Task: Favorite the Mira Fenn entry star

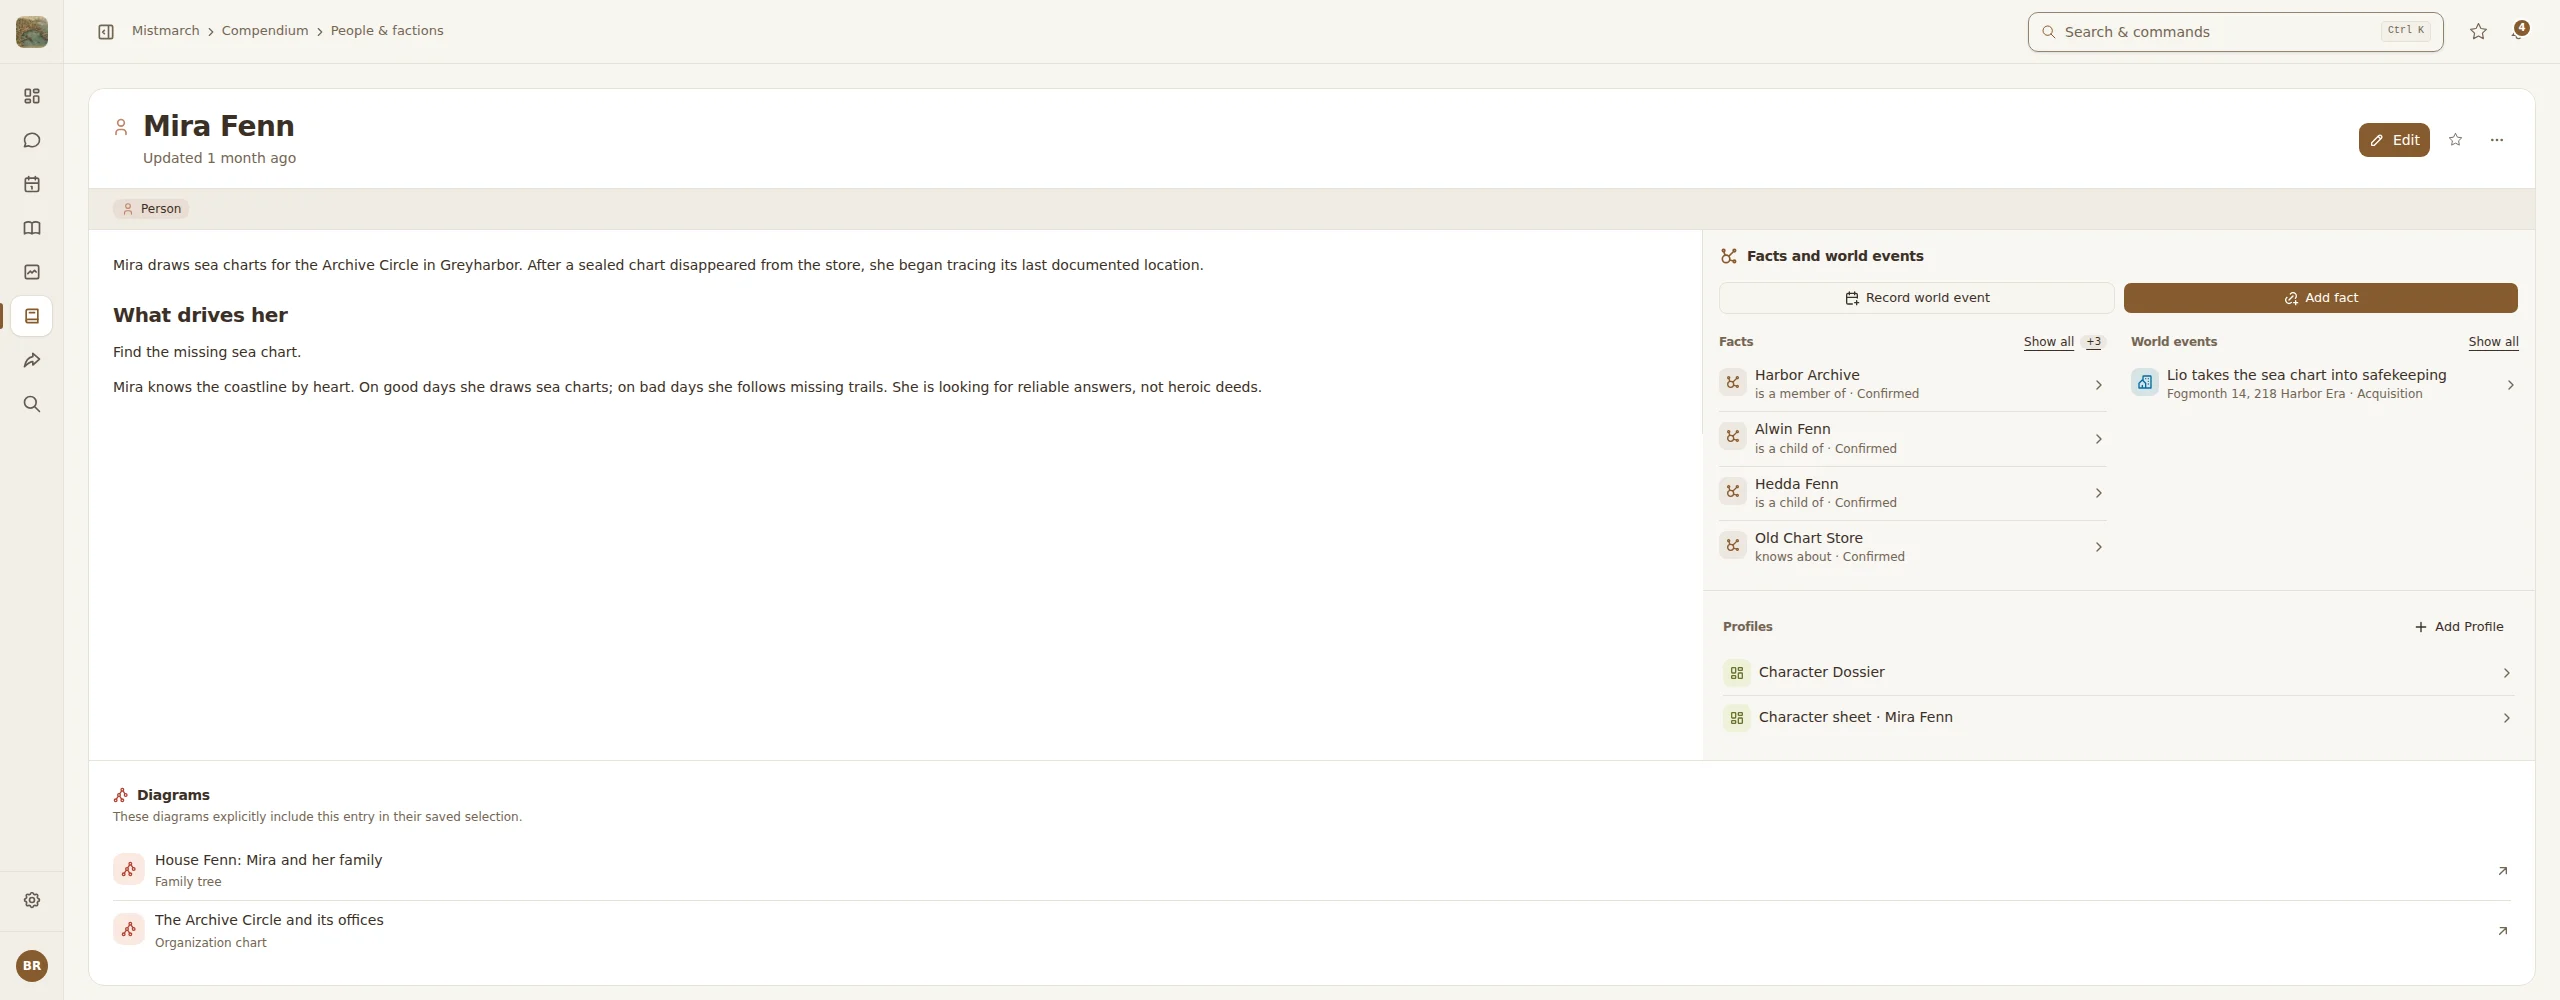Action: pyautogui.click(x=2455, y=140)
